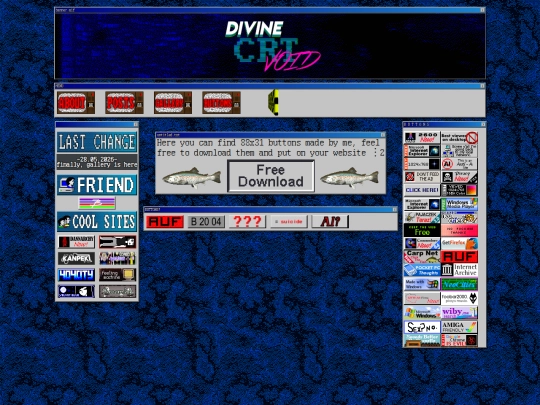
Task: Click the Made with Windows badge
Action: pos(422,284)
